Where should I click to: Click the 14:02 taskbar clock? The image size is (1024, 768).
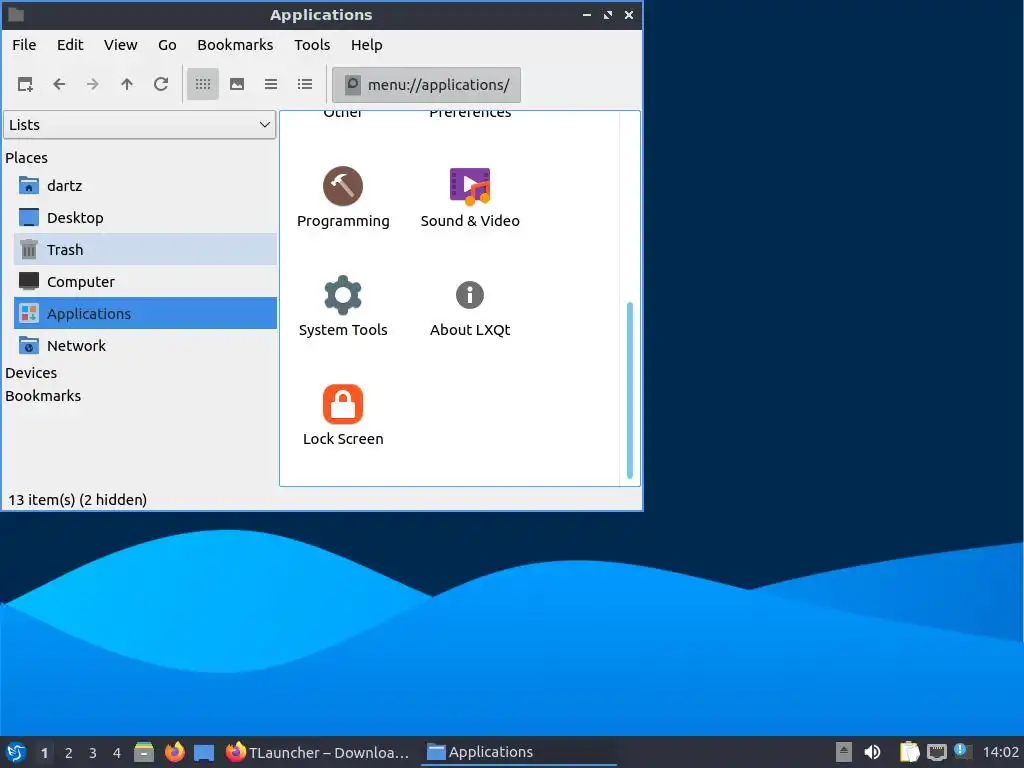(1000, 752)
